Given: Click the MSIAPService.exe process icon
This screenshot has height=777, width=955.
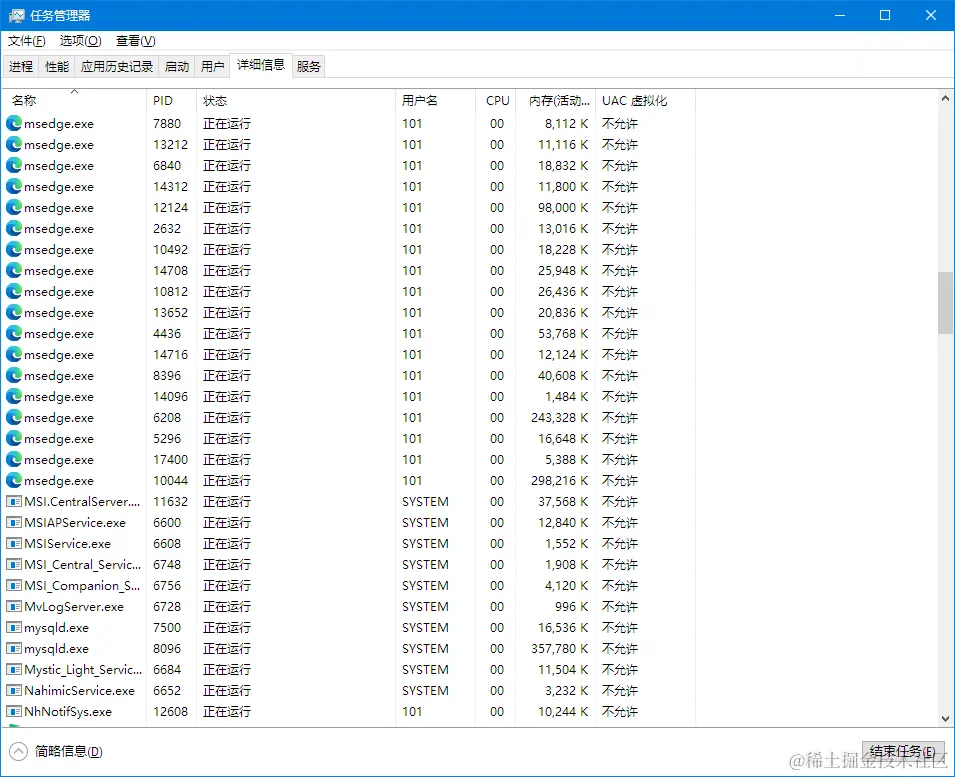Looking at the screenshot, I should tap(14, 522).
